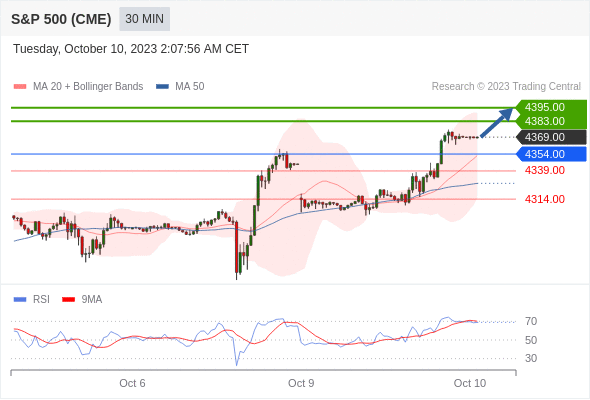
Task: Click the blue 4354.00 pivot price tag
Action: (551, 154)
